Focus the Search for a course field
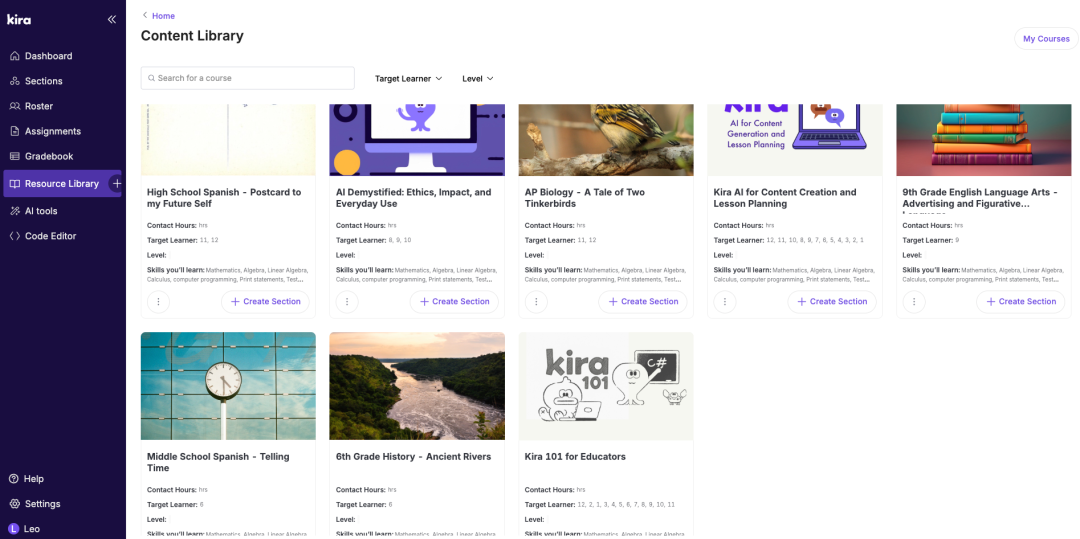1080x539 pixels. 248,78
